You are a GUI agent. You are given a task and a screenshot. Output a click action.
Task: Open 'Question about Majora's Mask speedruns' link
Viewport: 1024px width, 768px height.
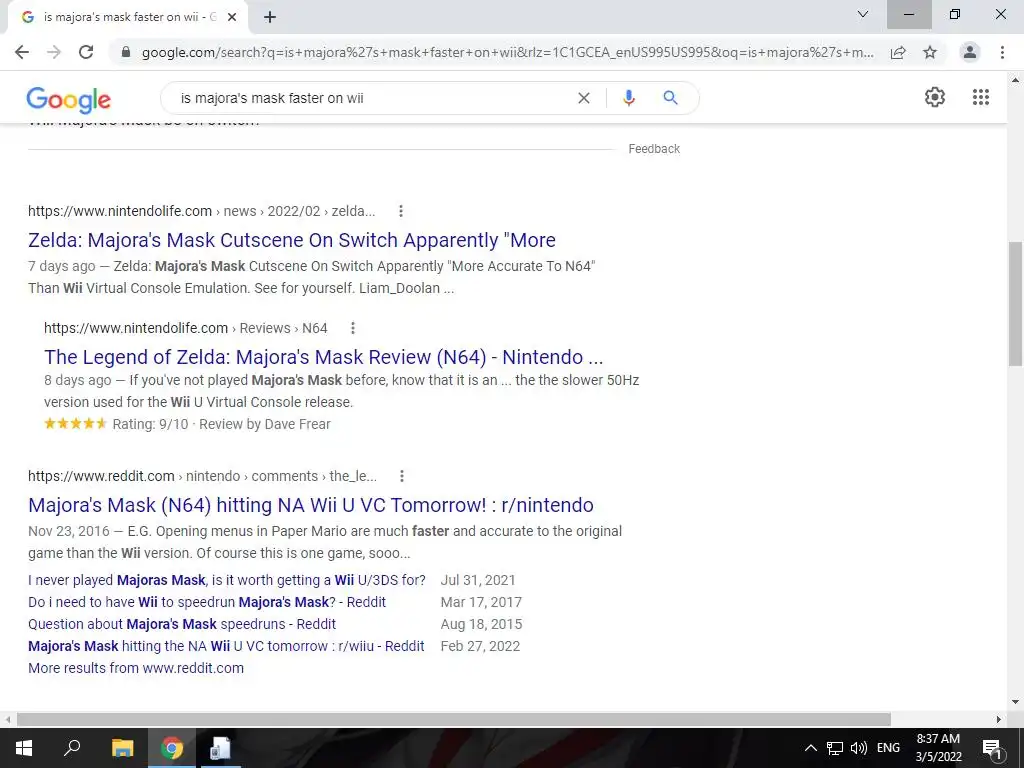pos(182,624)
